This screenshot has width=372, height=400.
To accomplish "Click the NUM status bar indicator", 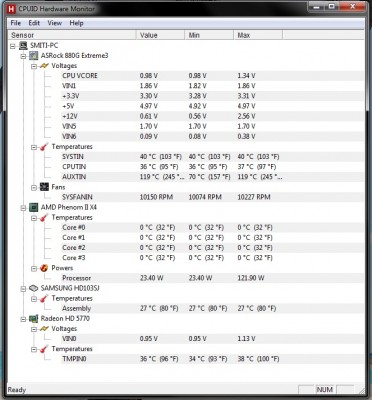I will click(x=324, y=389).
